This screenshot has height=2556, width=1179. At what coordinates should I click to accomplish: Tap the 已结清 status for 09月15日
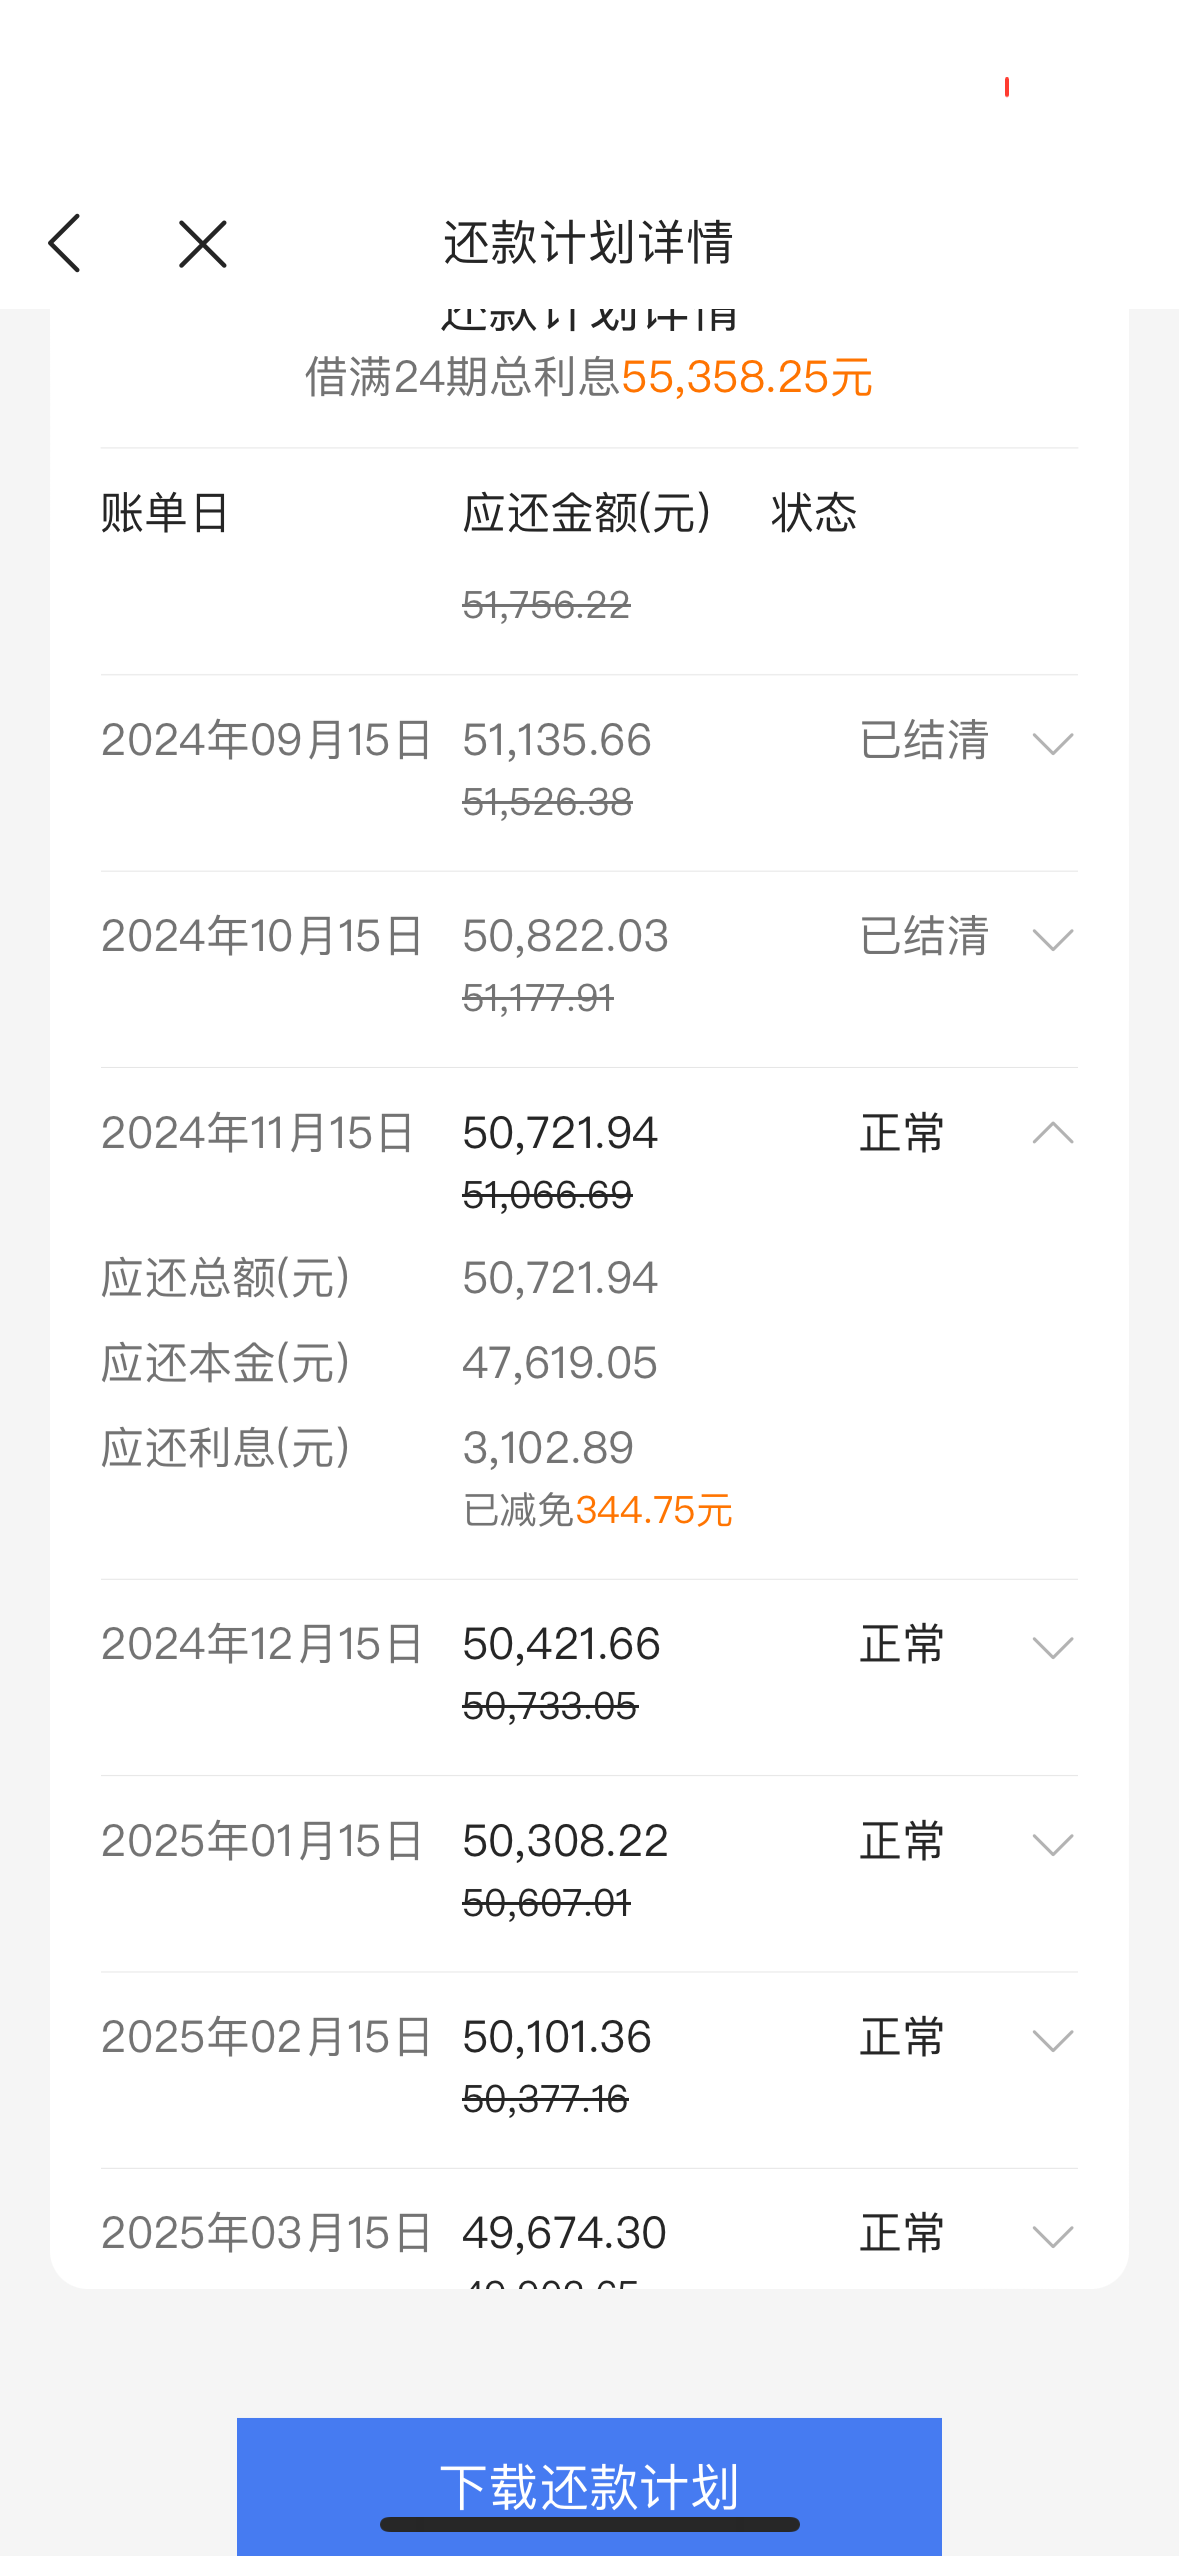924,741
